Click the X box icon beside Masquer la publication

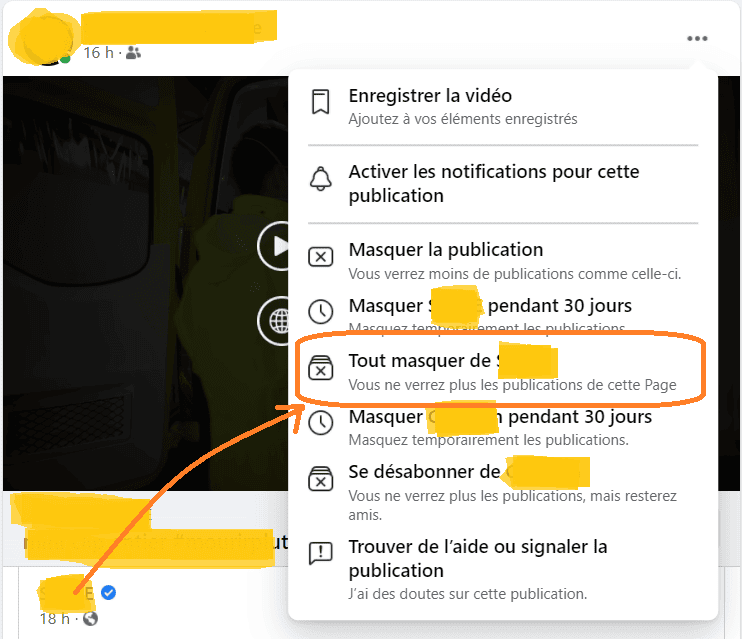(x=320, y=258)
